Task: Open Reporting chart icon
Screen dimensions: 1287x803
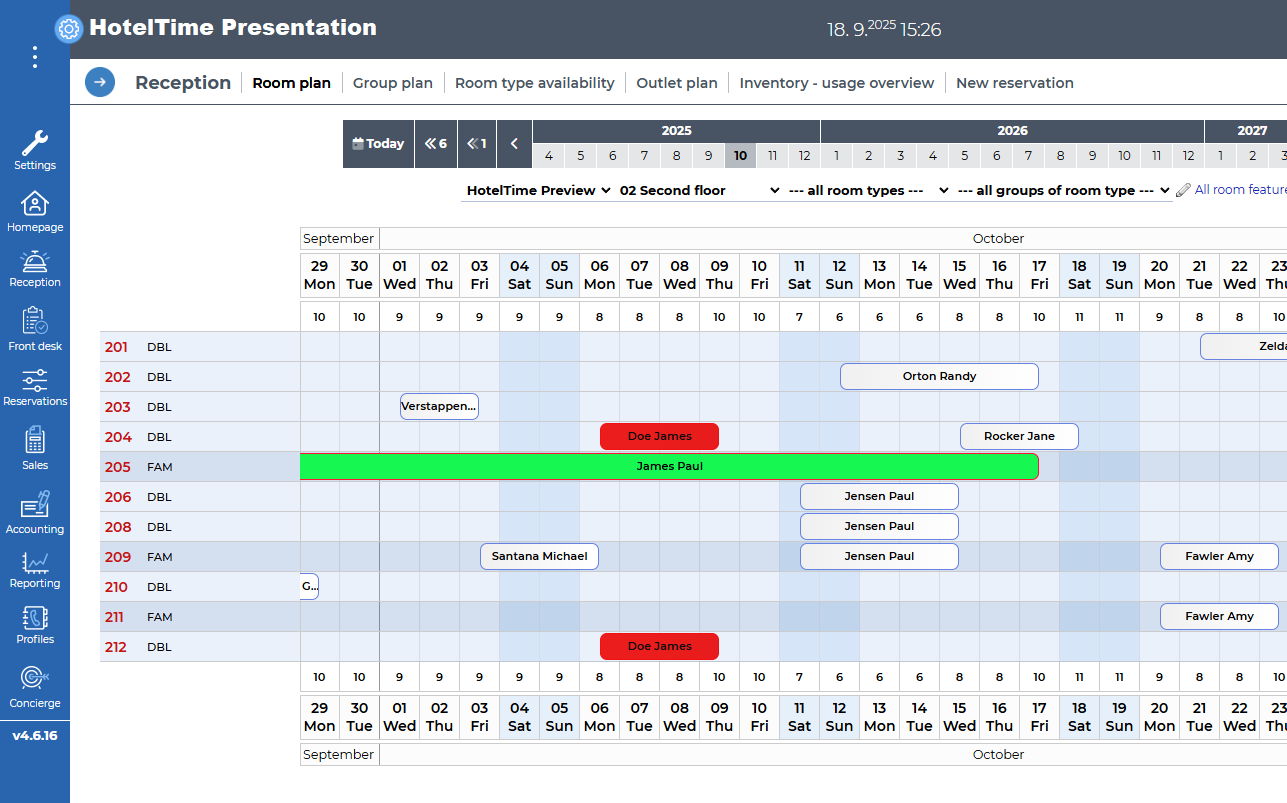Action: 35,562
